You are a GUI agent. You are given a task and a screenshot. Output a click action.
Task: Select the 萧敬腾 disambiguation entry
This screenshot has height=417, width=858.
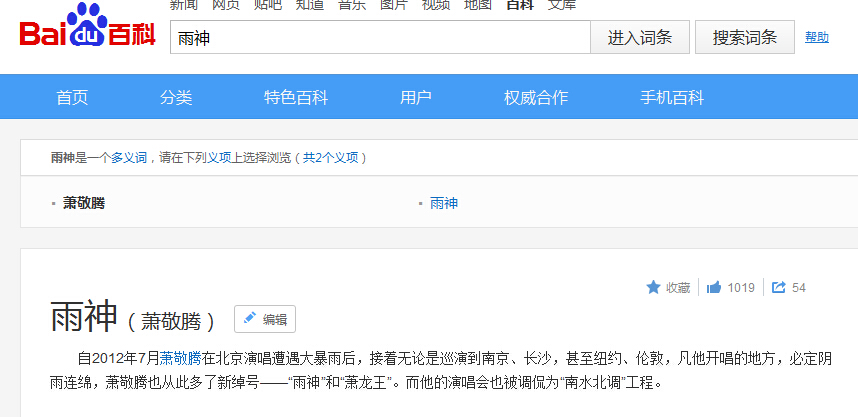click(x=84, y=203)
